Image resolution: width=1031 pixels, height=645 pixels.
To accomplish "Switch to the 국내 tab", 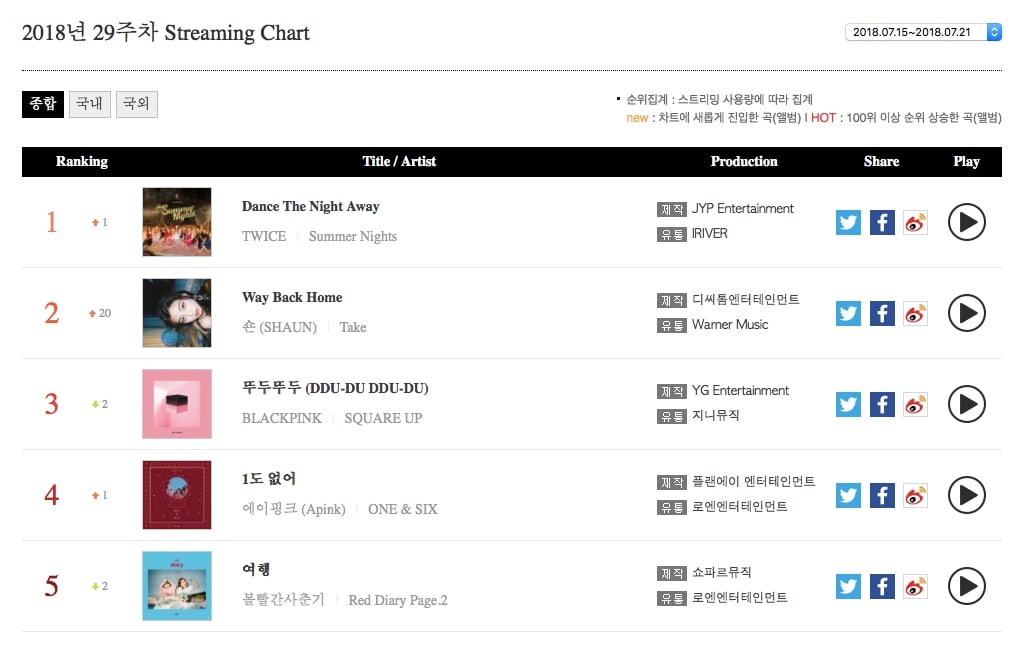I will [90, 104].
